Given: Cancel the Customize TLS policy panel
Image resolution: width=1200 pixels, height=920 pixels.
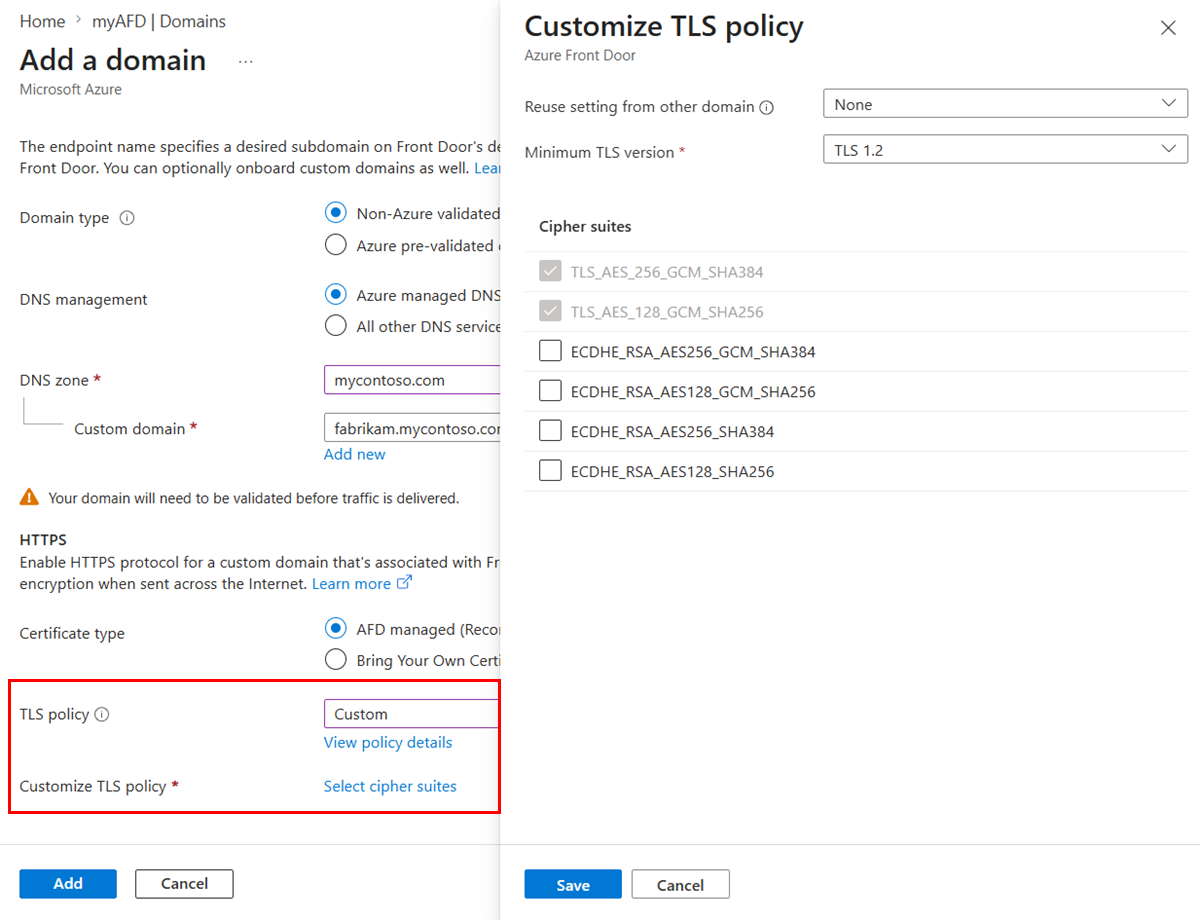Looking at the screenshot, I should [681, 885].
